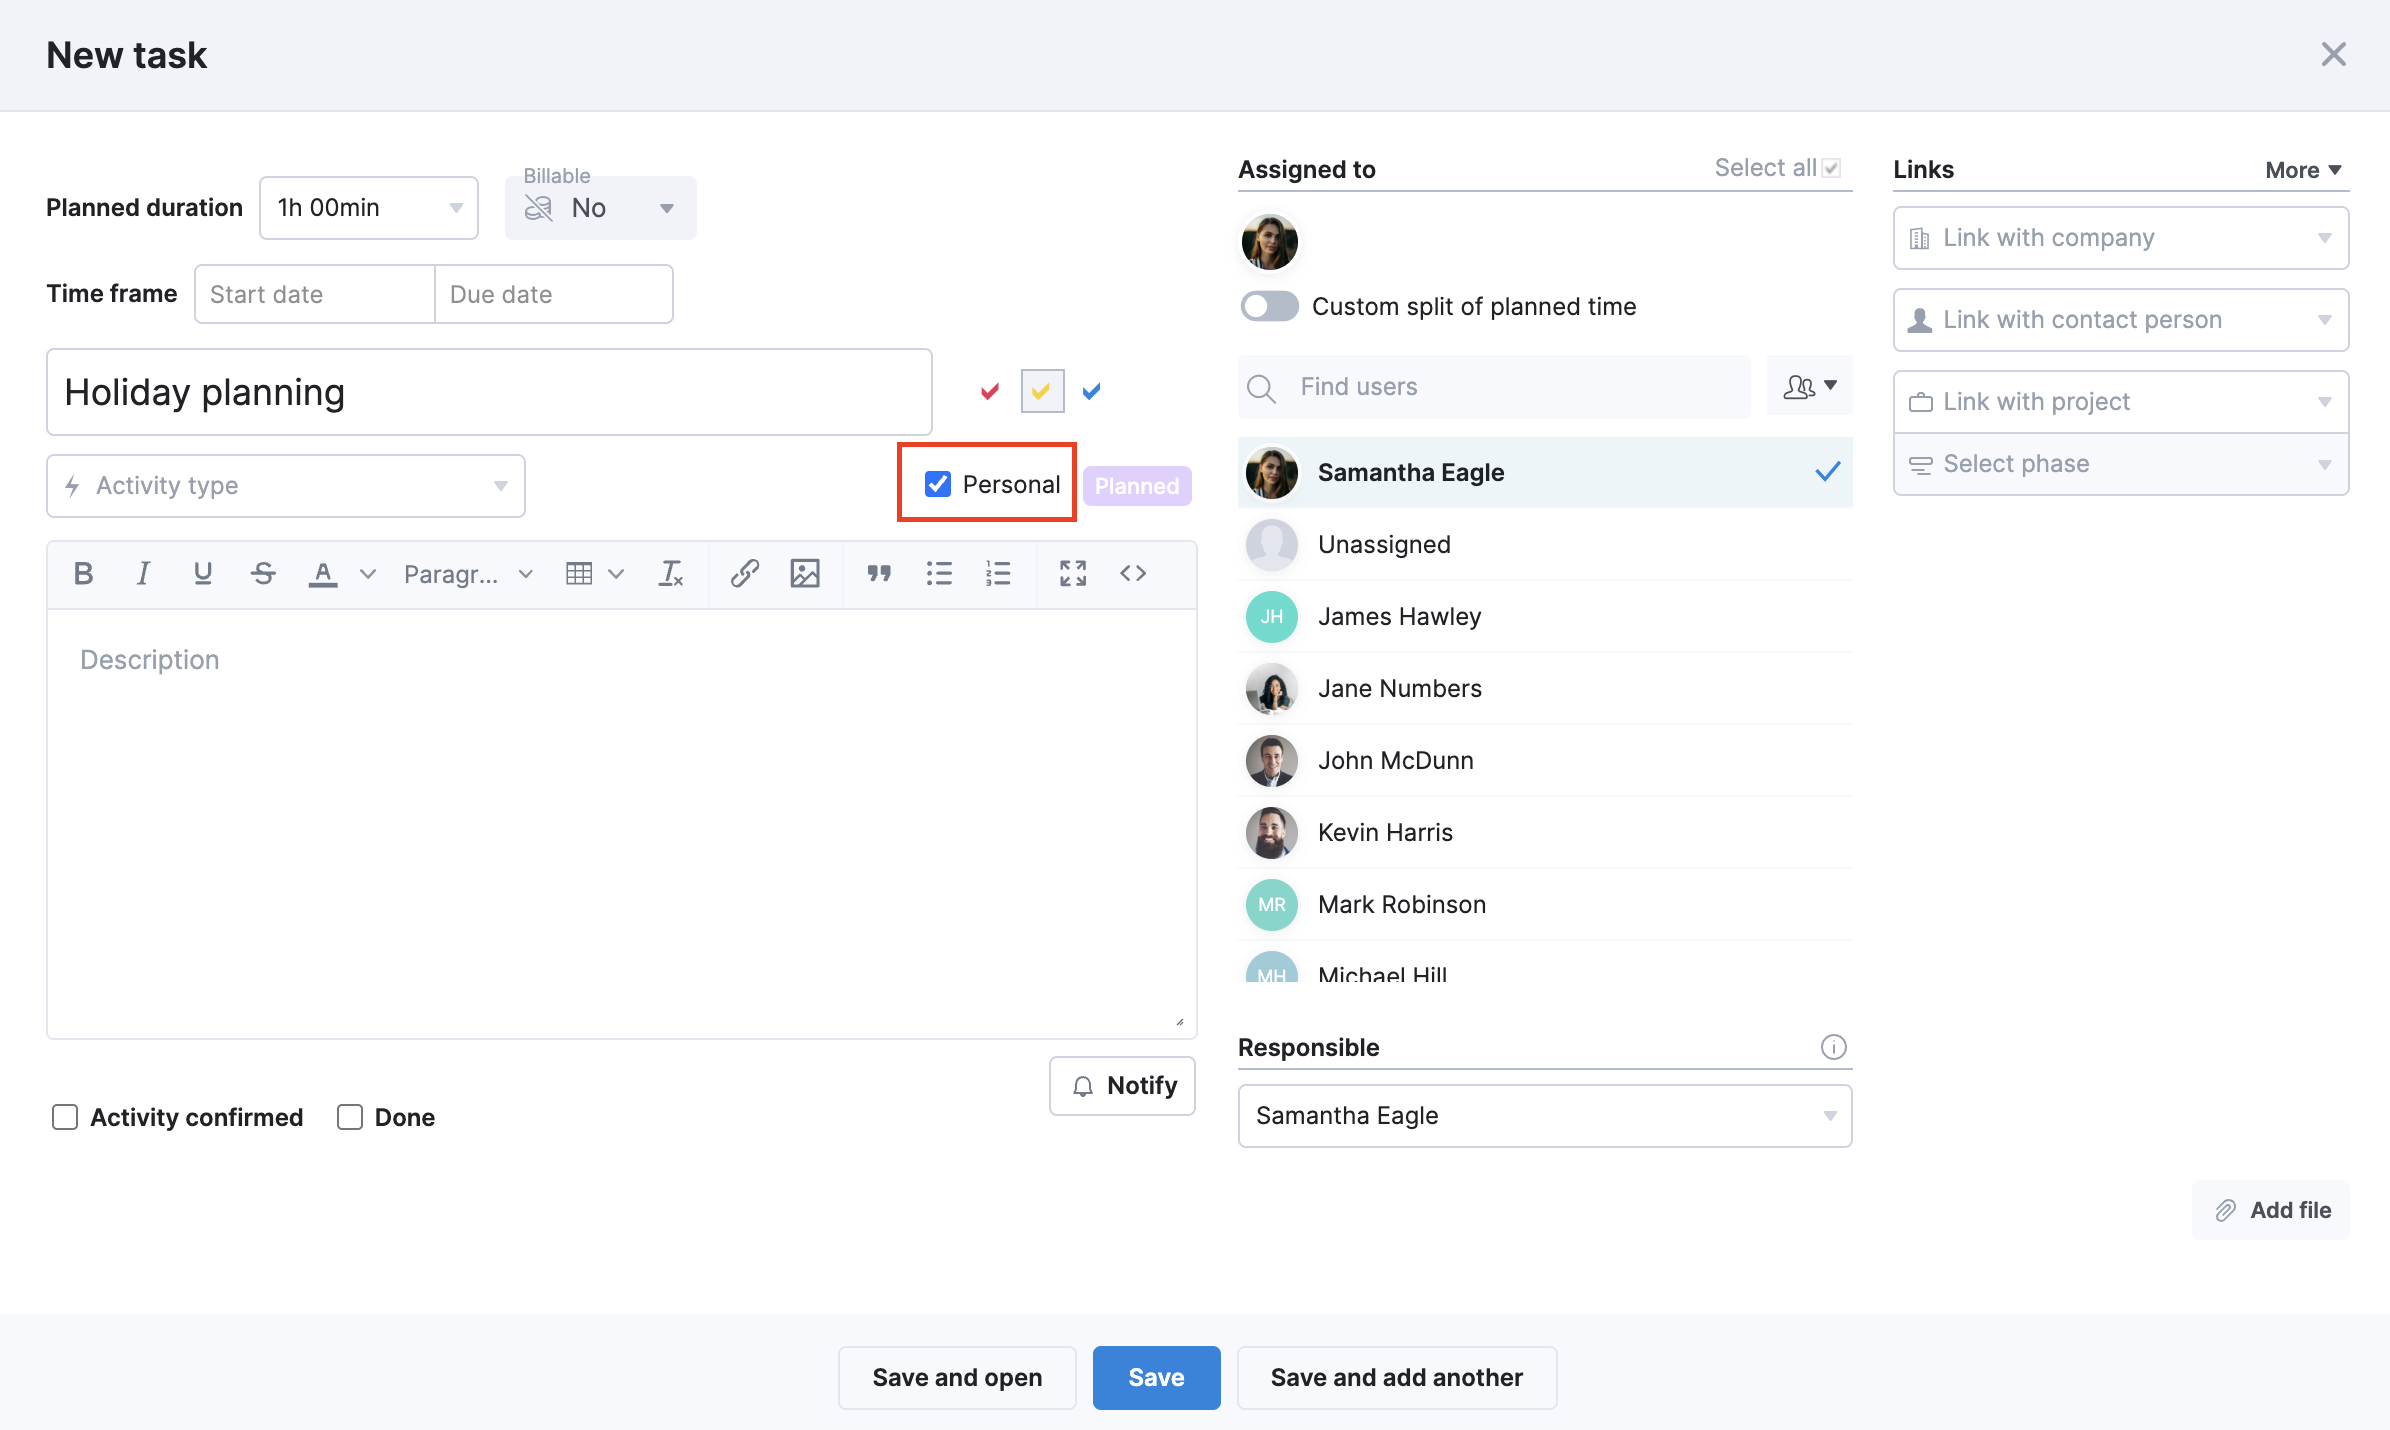Apply bold formatting in the description toolbar
The image size is (2390, 1430).
pyautogui.click(x=83, y=573)
